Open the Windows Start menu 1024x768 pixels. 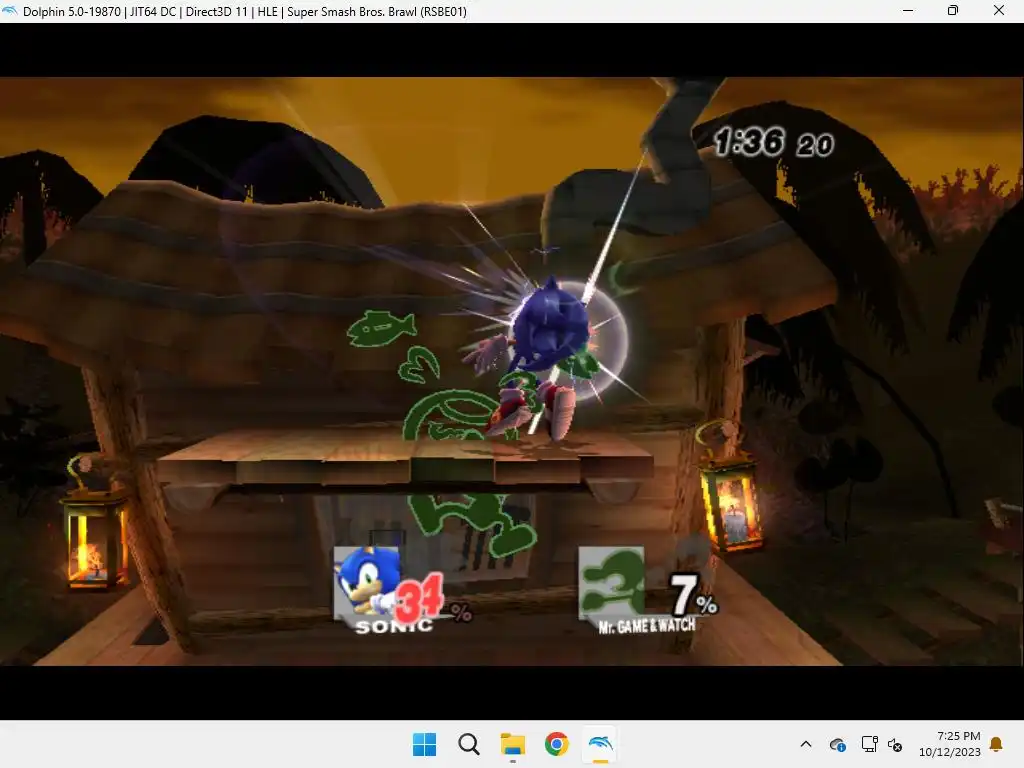click(424, 744)
